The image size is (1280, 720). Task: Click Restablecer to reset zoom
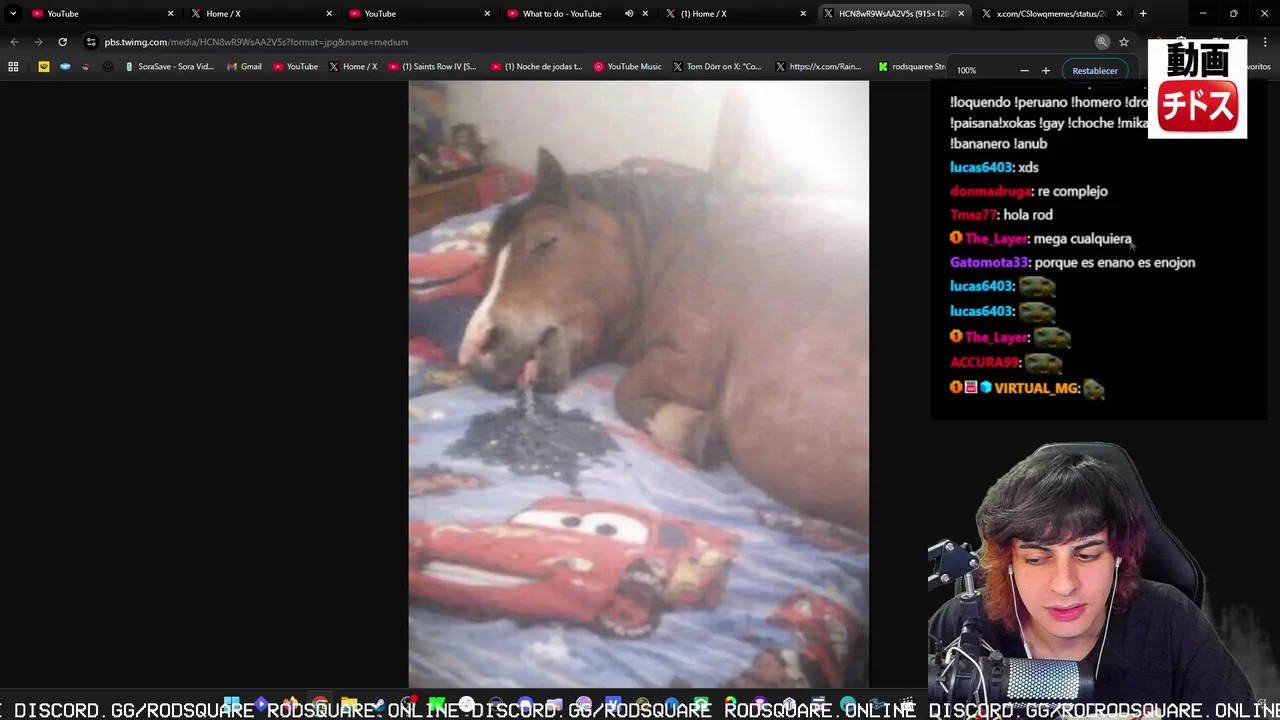point(1095,71)
